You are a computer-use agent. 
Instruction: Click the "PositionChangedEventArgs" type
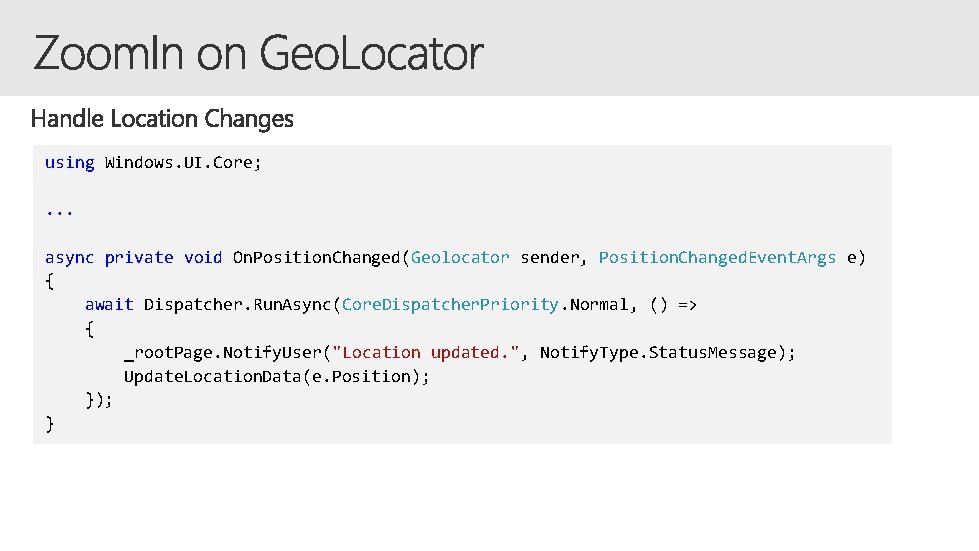(x=717, y=257)
